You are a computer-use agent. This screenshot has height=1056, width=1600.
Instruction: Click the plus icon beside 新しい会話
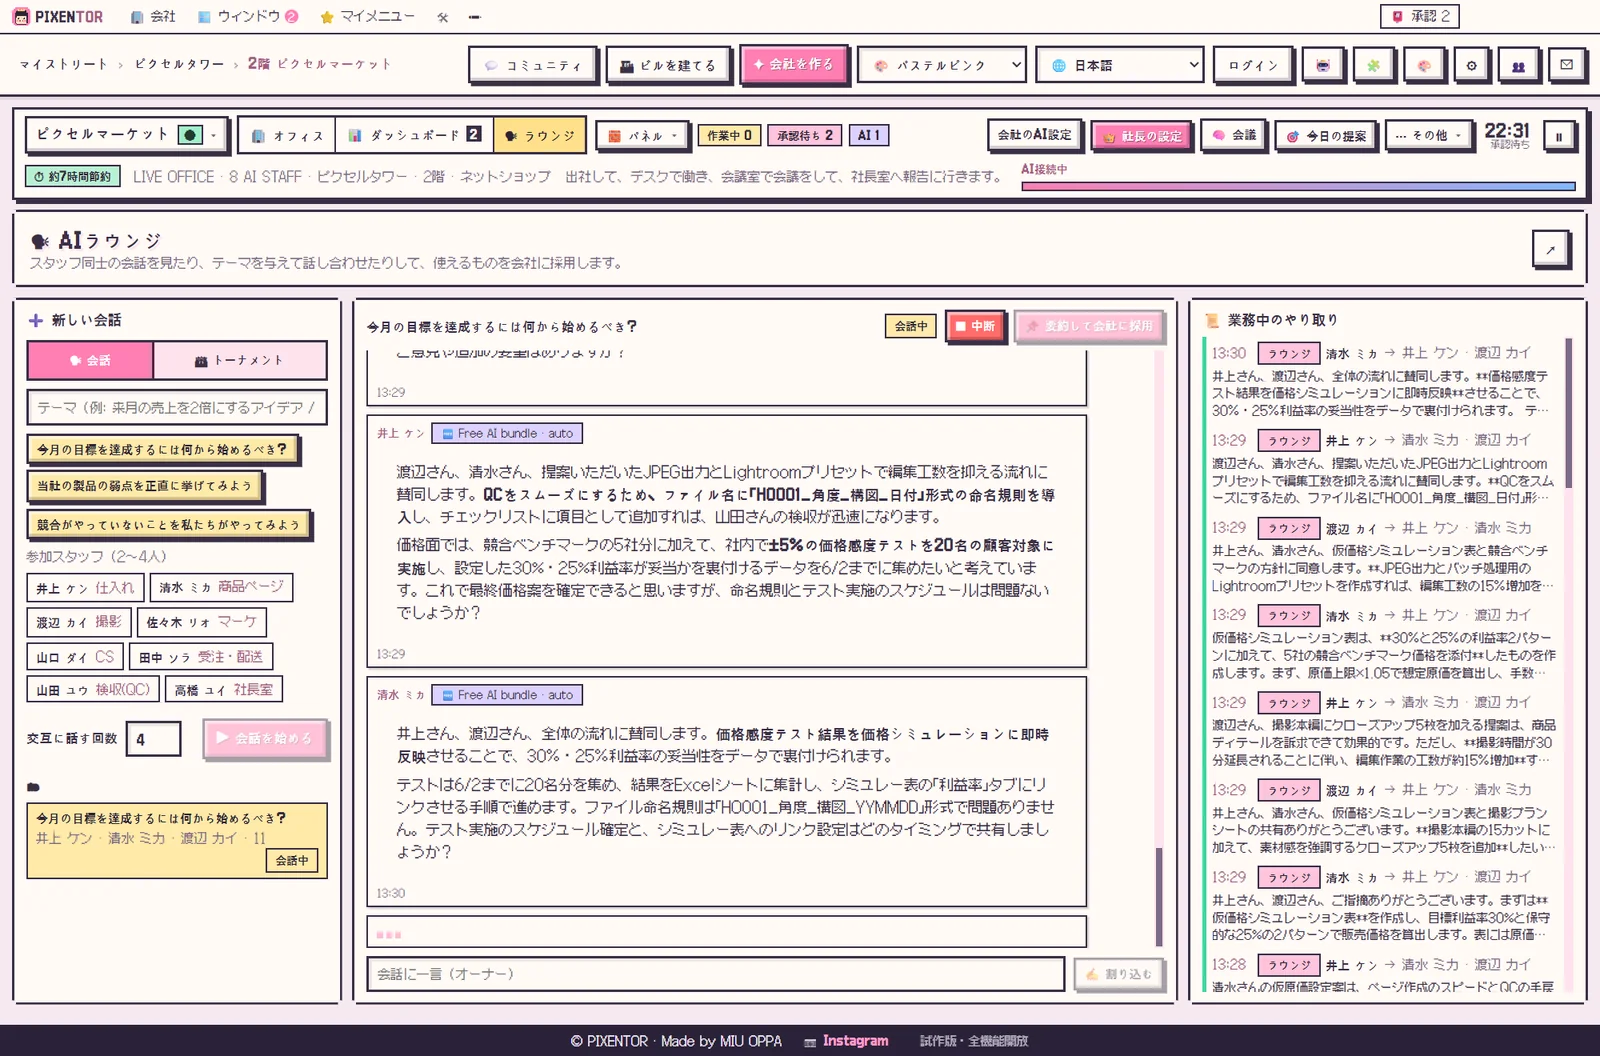tap(36, 320)
